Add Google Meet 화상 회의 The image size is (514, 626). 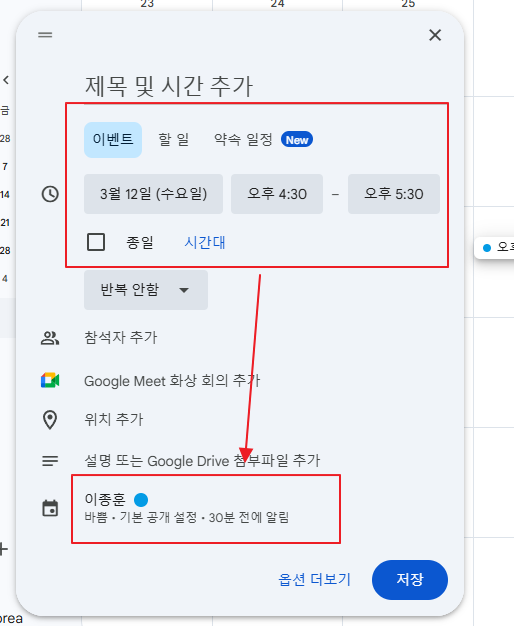point(172,380)
